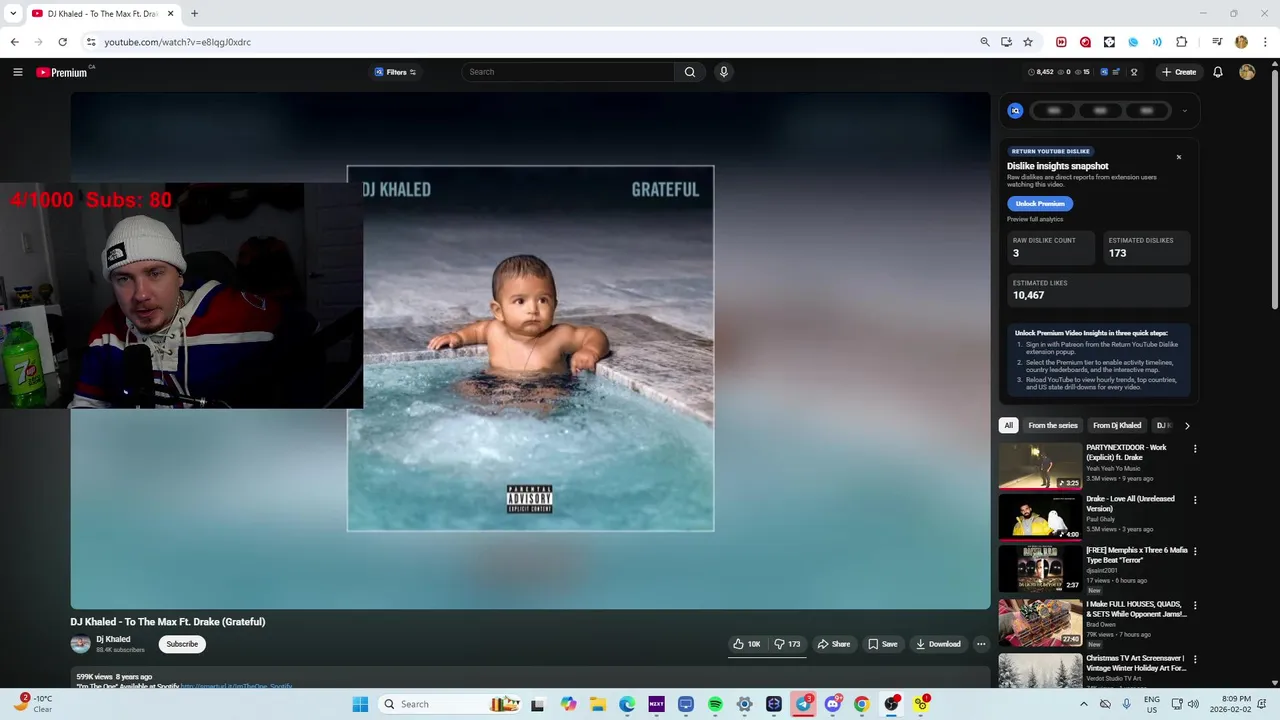Click the blue IQ round icon
Viewport: 1280px width, 720px height.
point(1015,111)
